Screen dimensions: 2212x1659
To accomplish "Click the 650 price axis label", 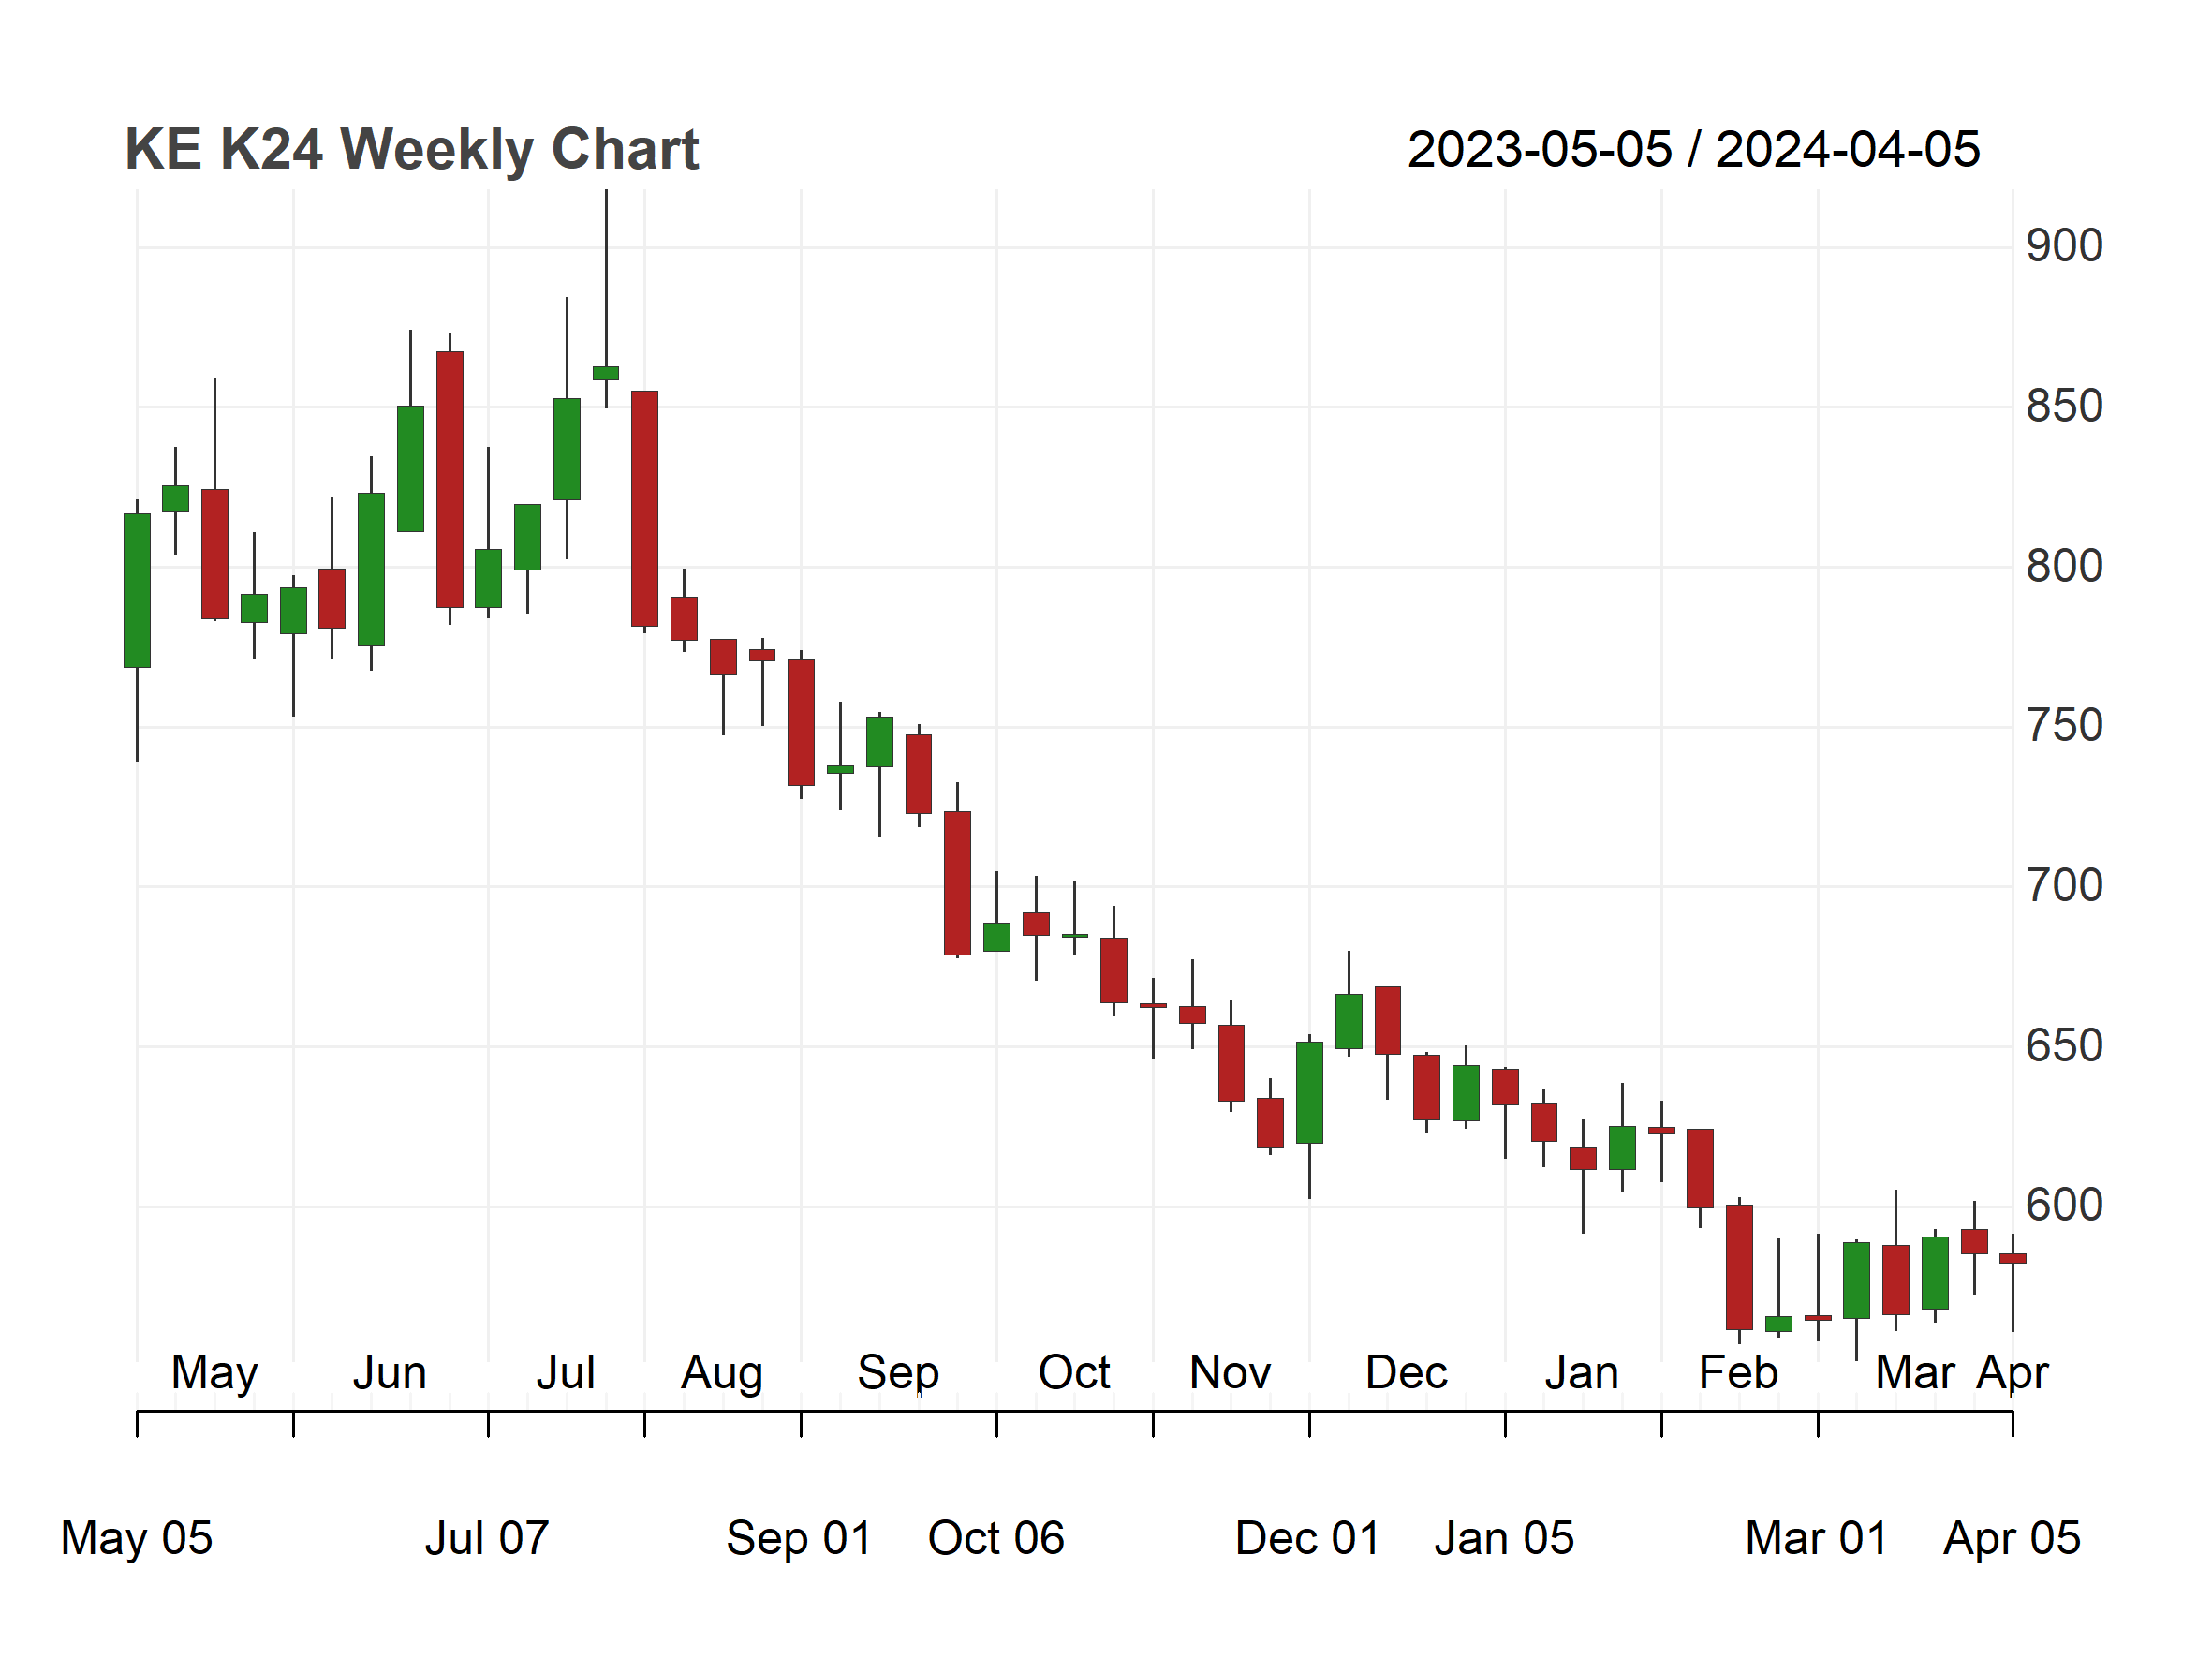I will tap(2065, 1046).
